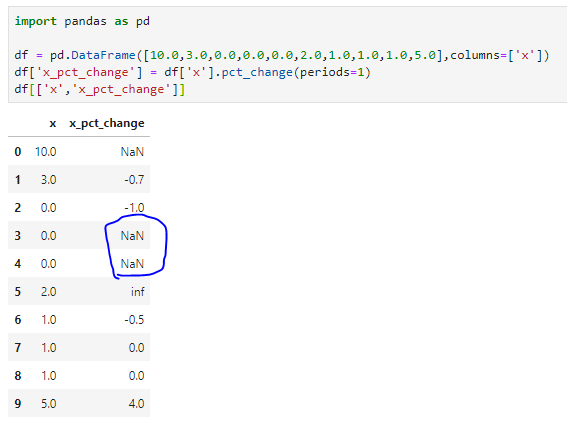Click the last code line df[['x','x_pct_change']]
Screen dimensions: 567x426
click(x=100, y=89)
